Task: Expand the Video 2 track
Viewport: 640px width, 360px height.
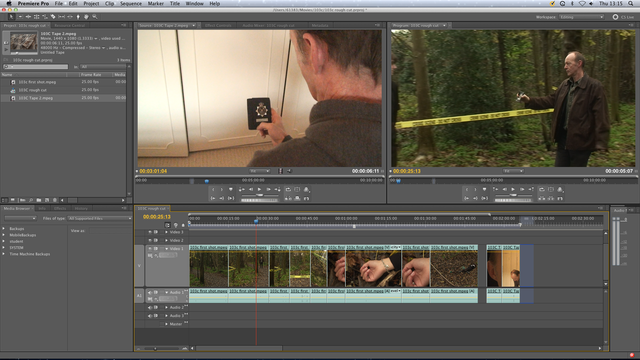Action: (x=166, y=240)
